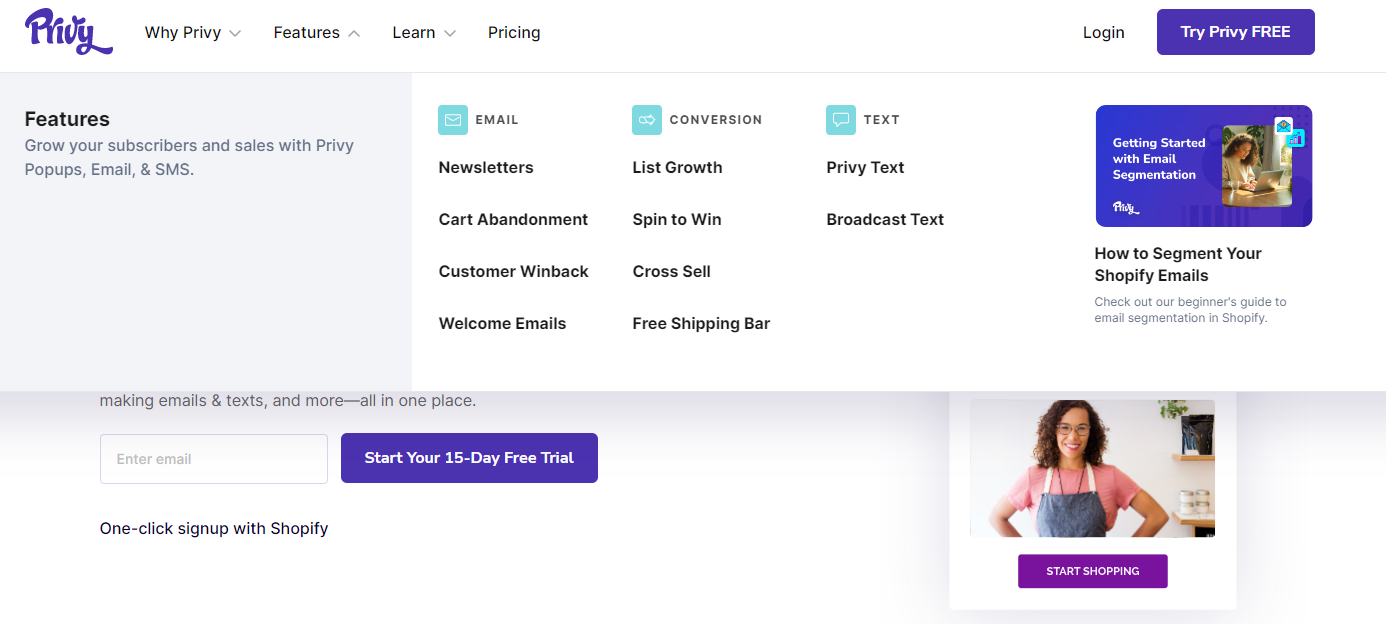Click the Login link
Image resolution: width=1386 pixels, height=624 pixels.
point(1104,32)
